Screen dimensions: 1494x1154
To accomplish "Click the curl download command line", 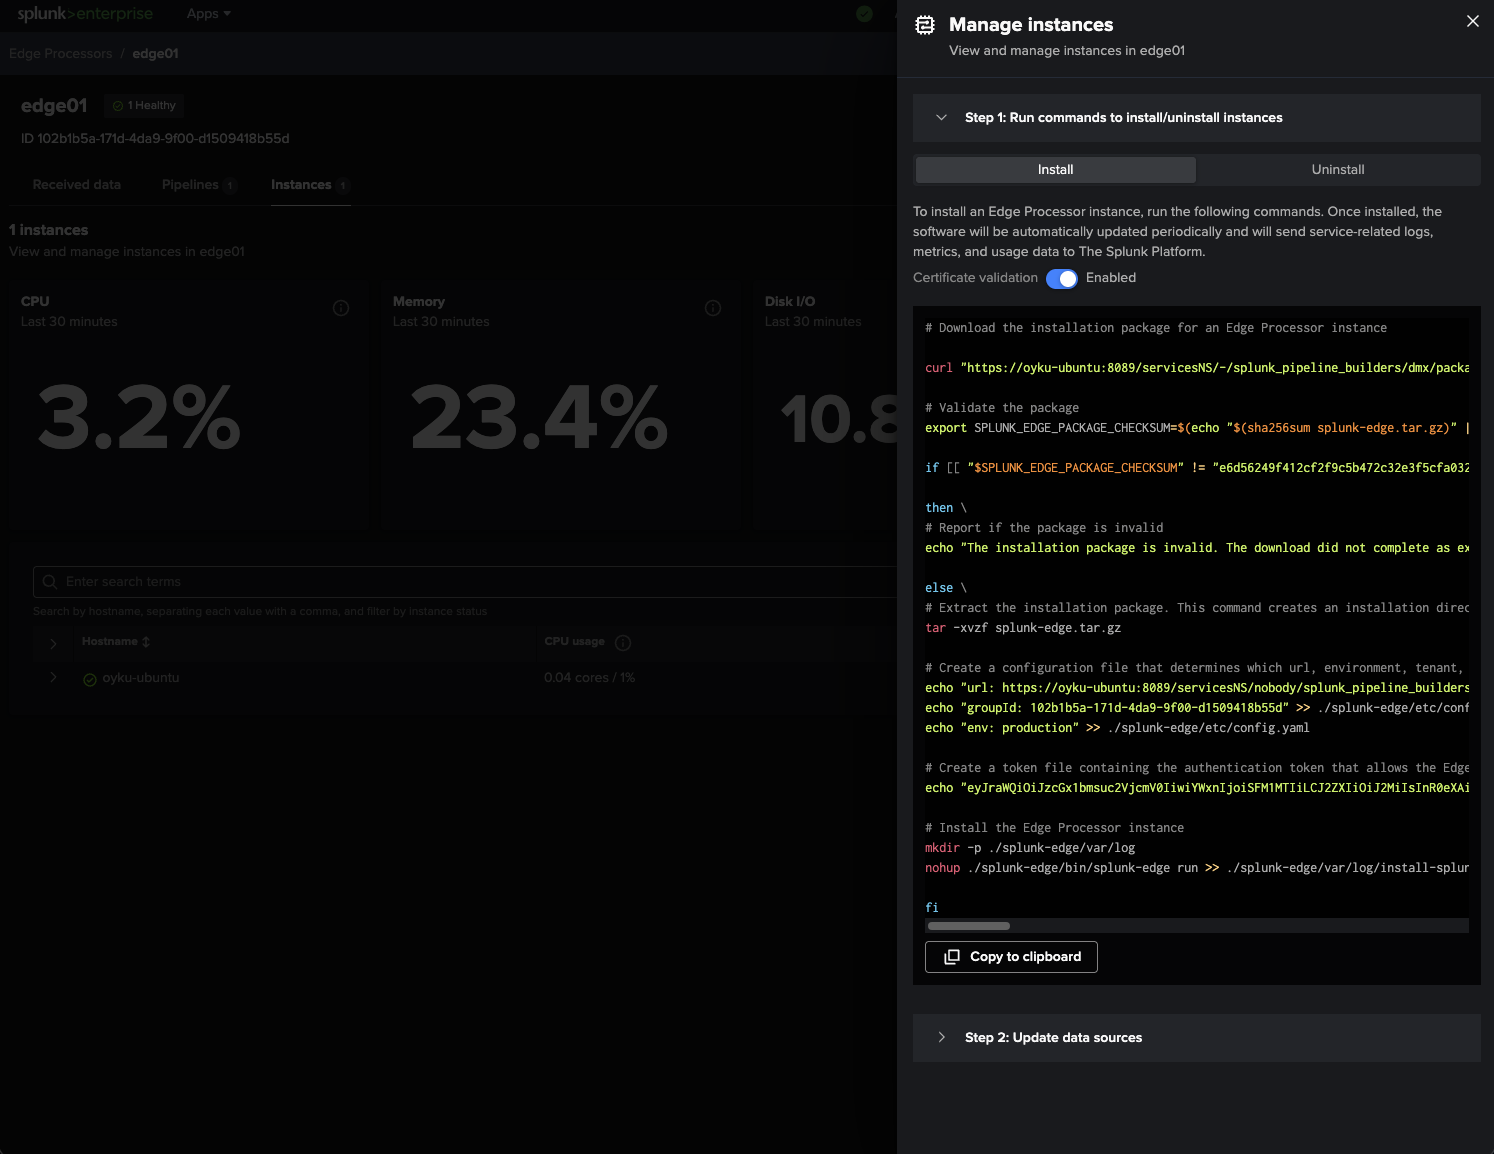I will [x=1197, y=368].
